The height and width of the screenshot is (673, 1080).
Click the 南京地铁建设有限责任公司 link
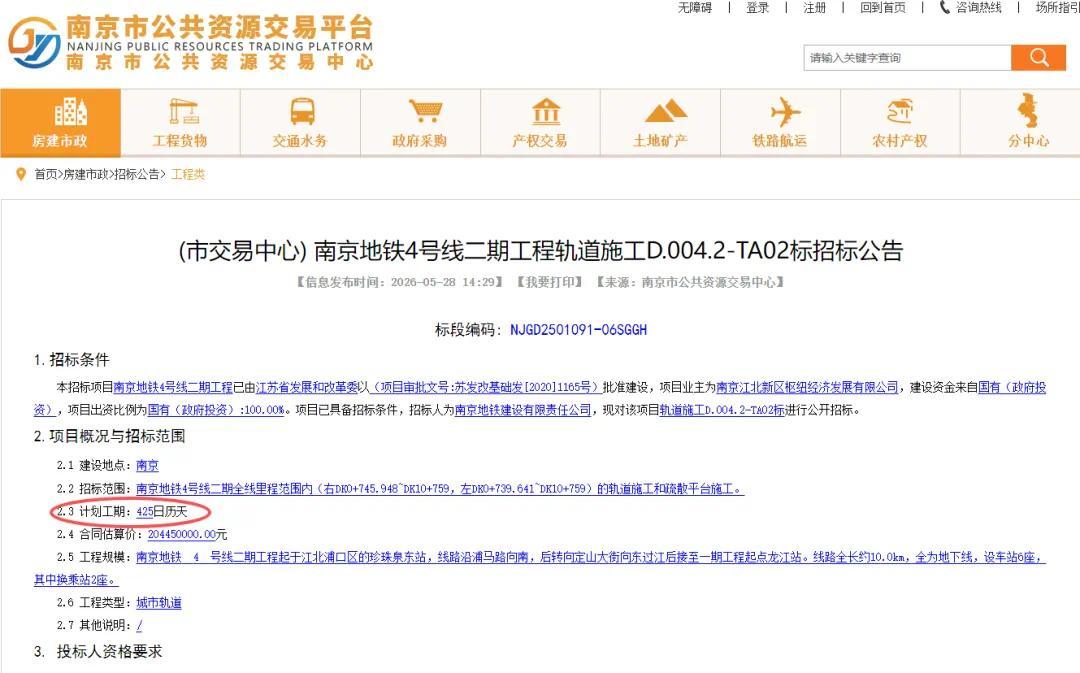pos(523,410)
